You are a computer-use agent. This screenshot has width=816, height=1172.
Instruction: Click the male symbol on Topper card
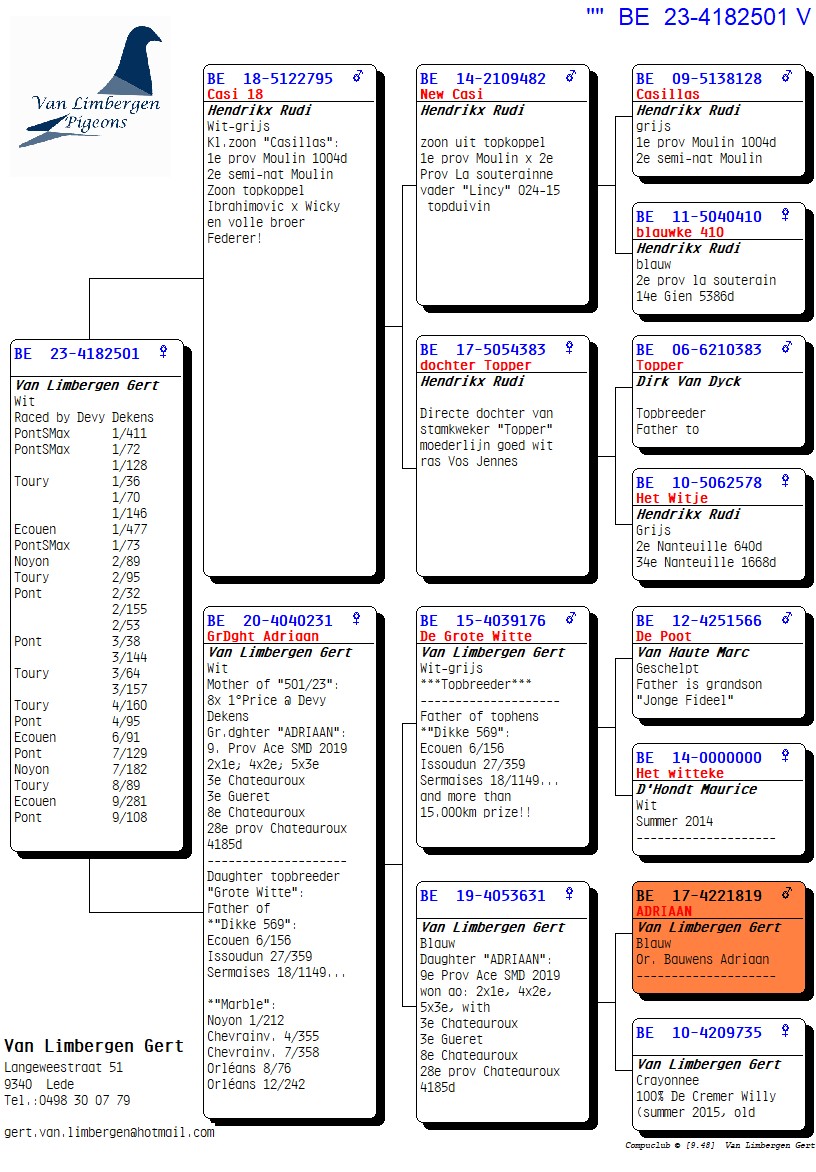(787, 348)
